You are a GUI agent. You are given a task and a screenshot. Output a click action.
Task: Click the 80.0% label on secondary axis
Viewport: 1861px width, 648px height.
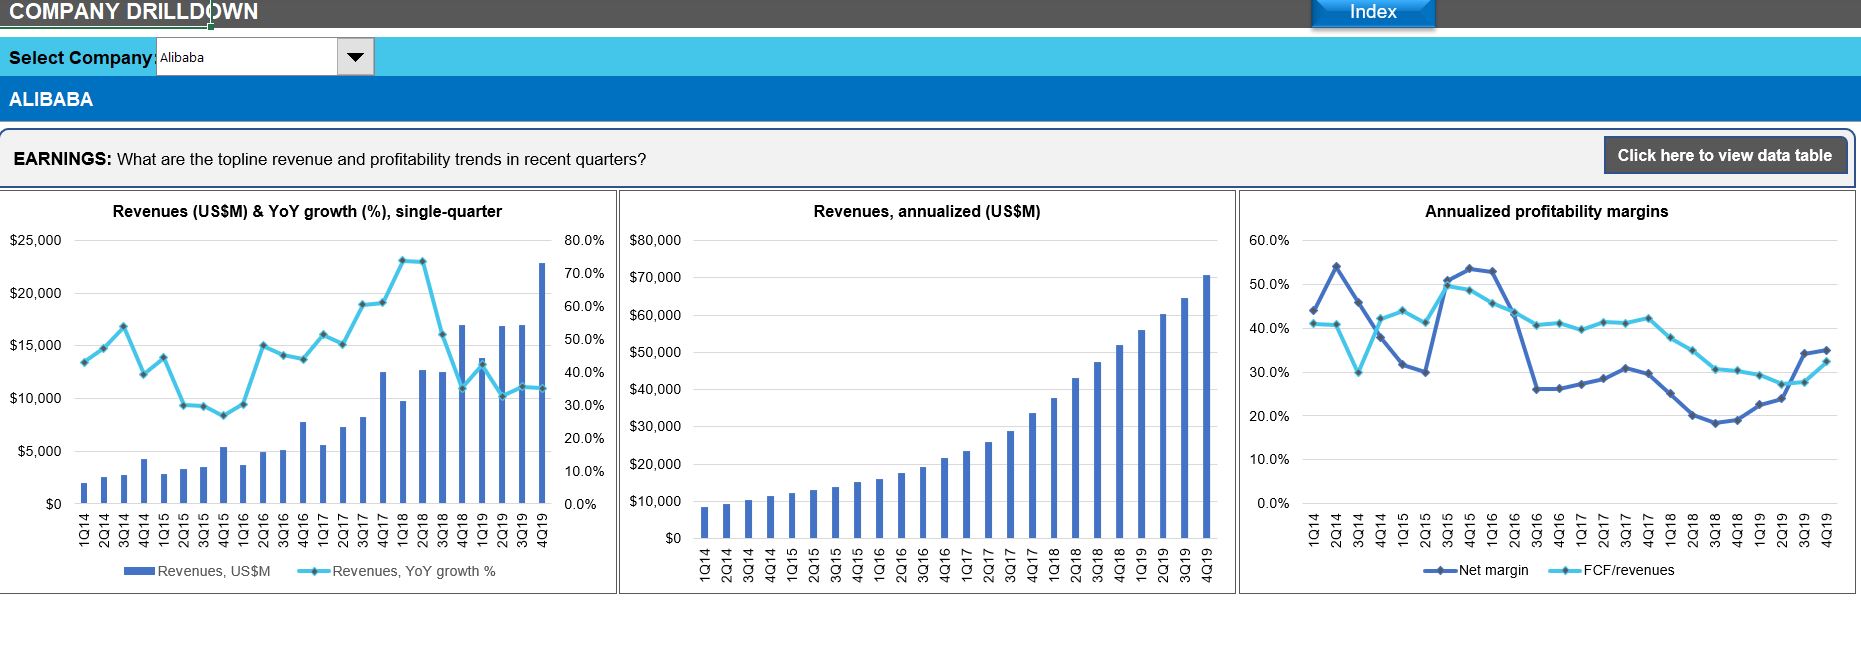584,240
